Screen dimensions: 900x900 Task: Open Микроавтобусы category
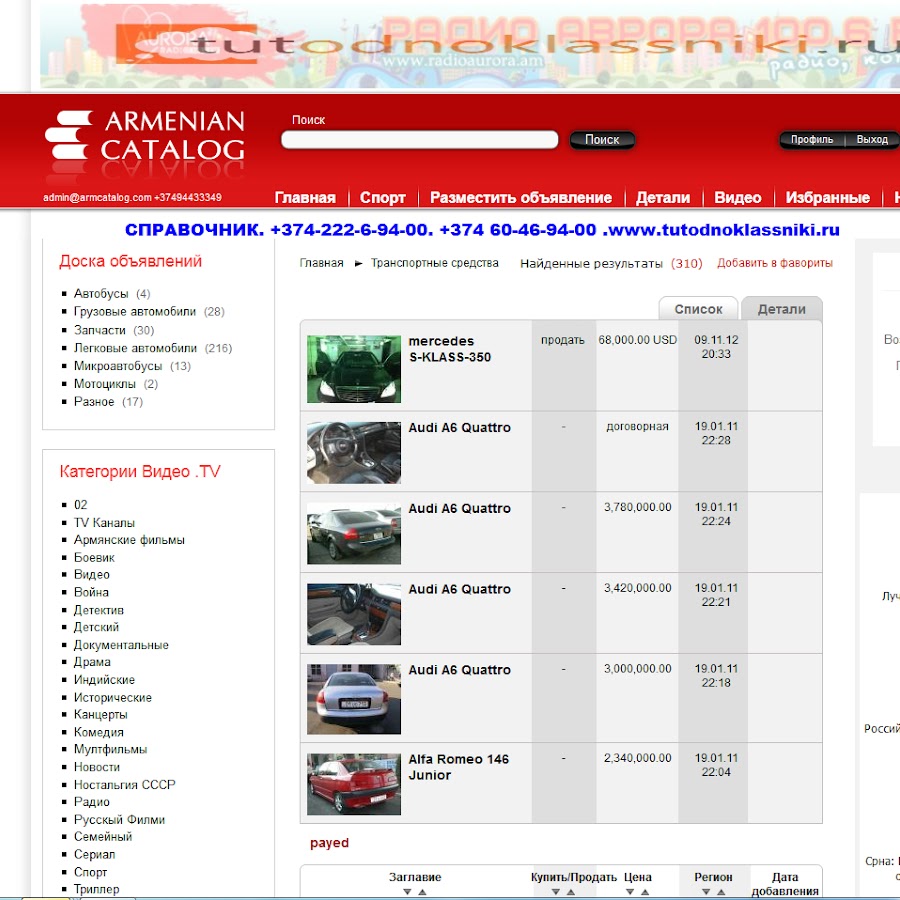point(118,366)
